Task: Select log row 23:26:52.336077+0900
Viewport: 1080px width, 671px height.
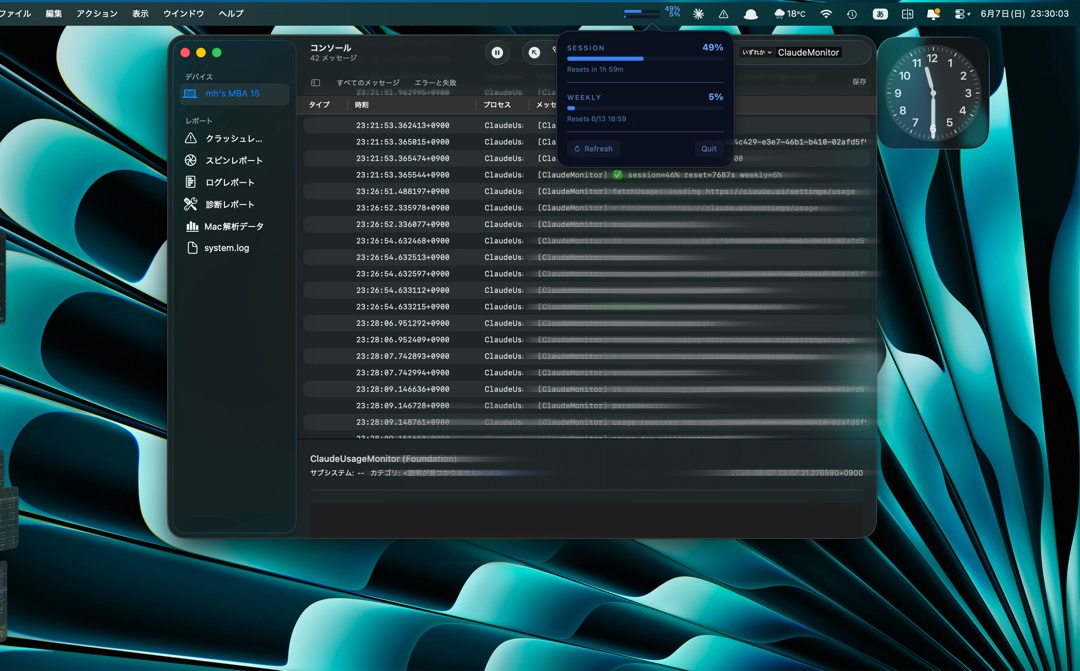Action: click(x=586, y=225)
